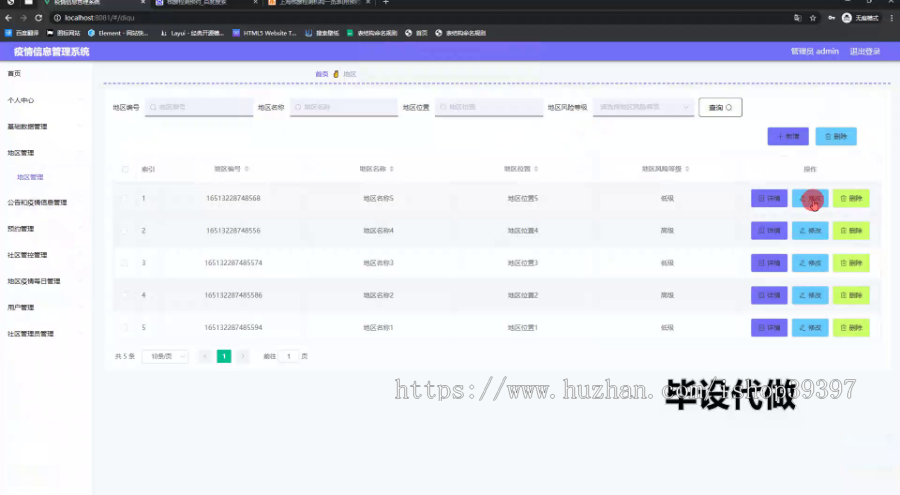
Task: Expand 社区管理员管理 sidebar menu
Action: pos(46,334)
